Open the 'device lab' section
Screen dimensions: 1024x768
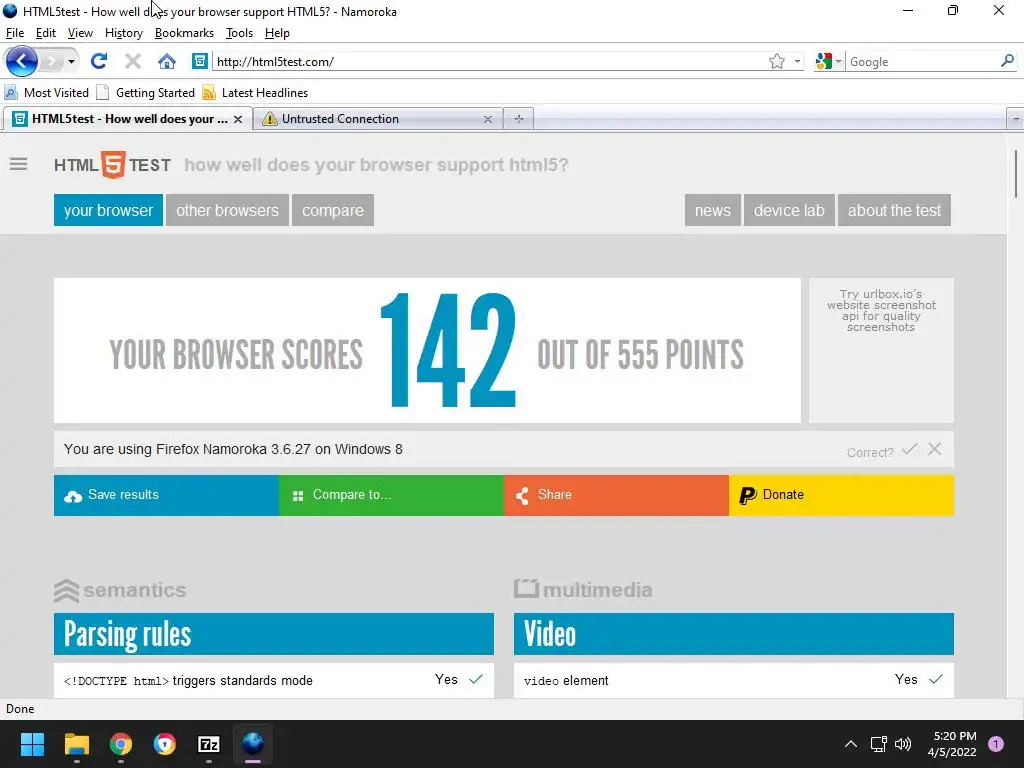tap(789, 210)
